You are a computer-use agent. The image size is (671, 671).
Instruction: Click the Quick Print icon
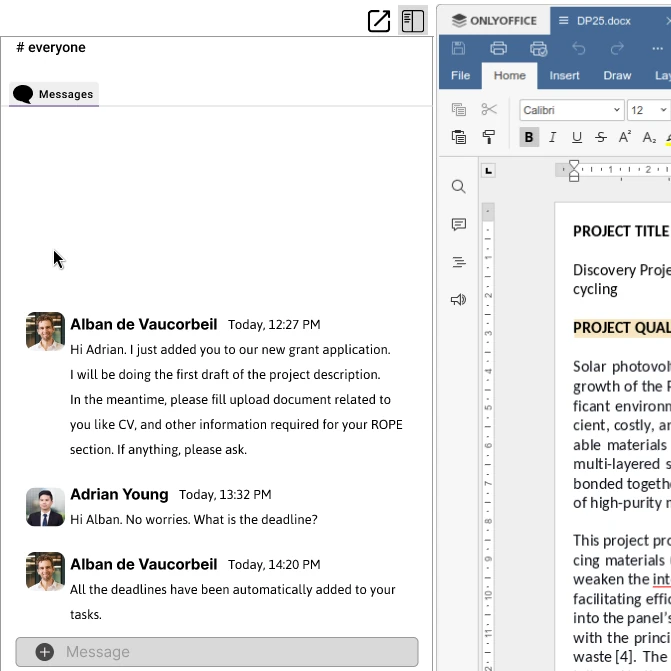[538, 48]
